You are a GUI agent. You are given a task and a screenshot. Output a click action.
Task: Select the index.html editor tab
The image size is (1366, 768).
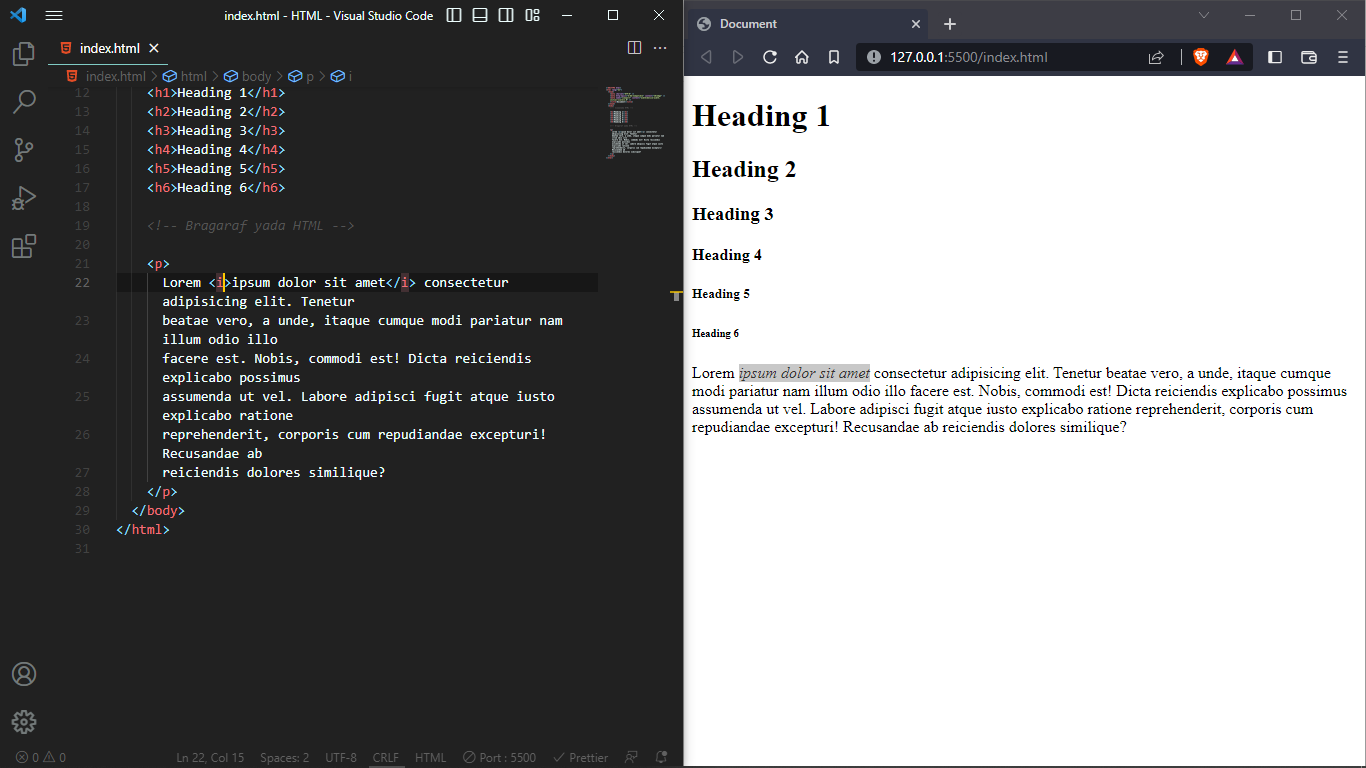[108, 48]
